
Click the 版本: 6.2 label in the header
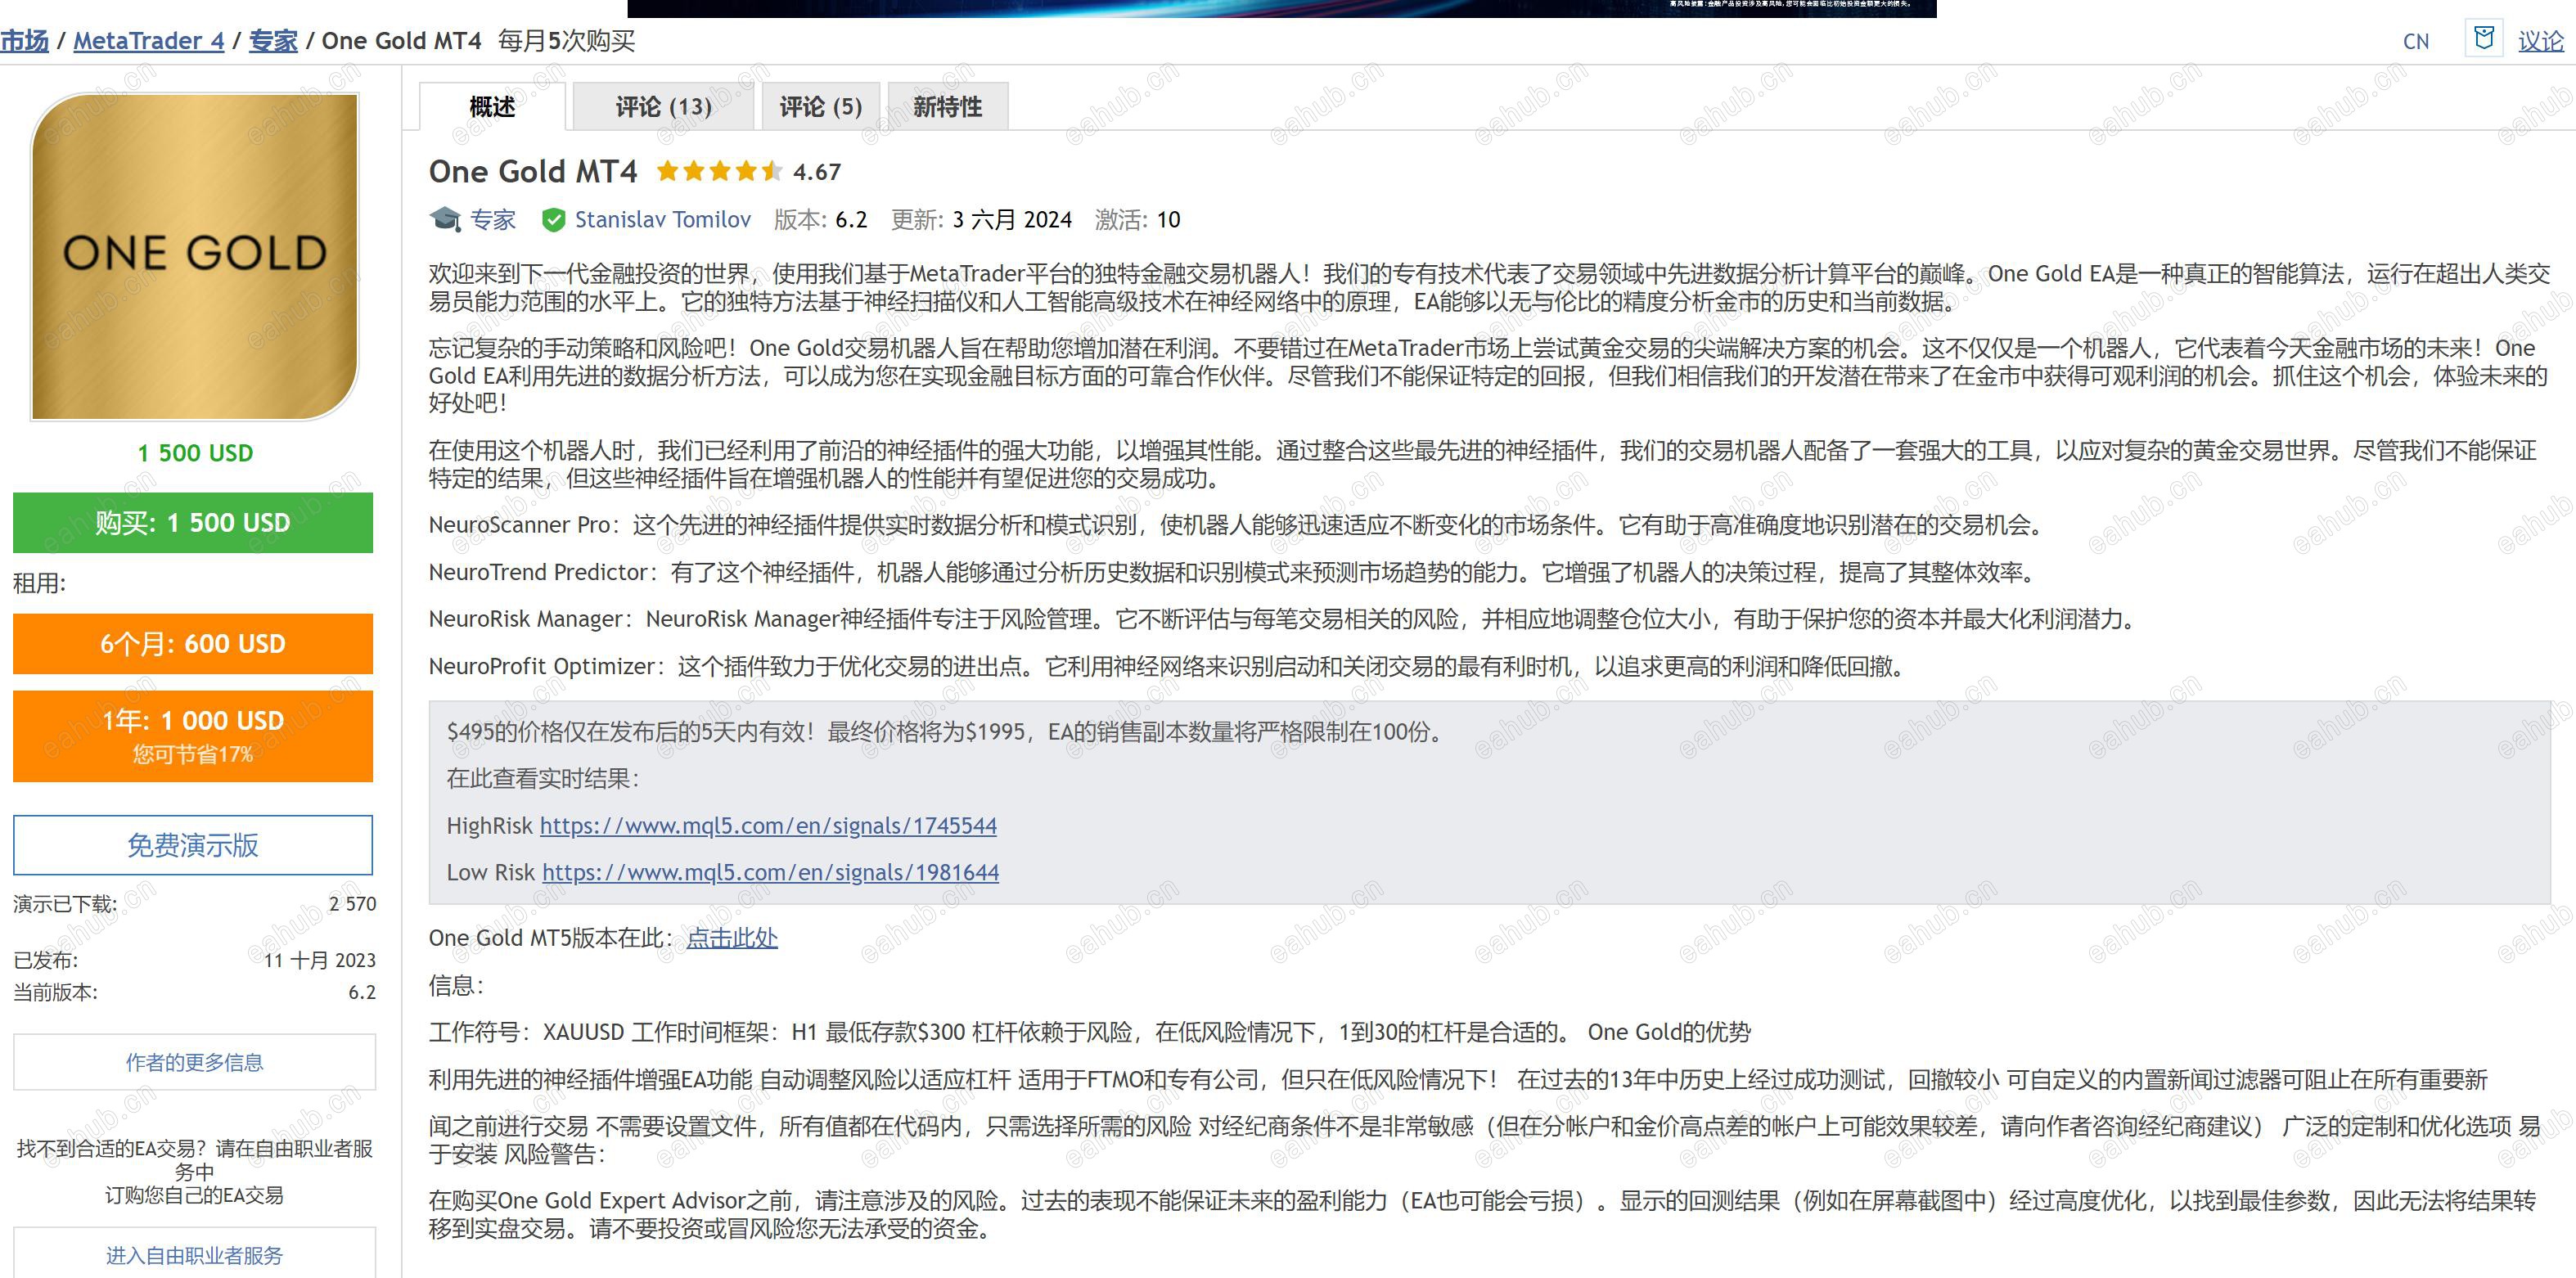820,220
